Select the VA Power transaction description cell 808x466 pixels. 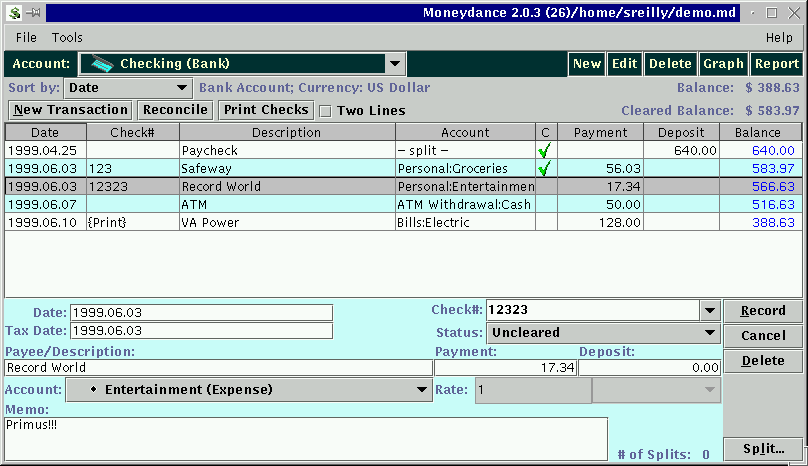287,223
